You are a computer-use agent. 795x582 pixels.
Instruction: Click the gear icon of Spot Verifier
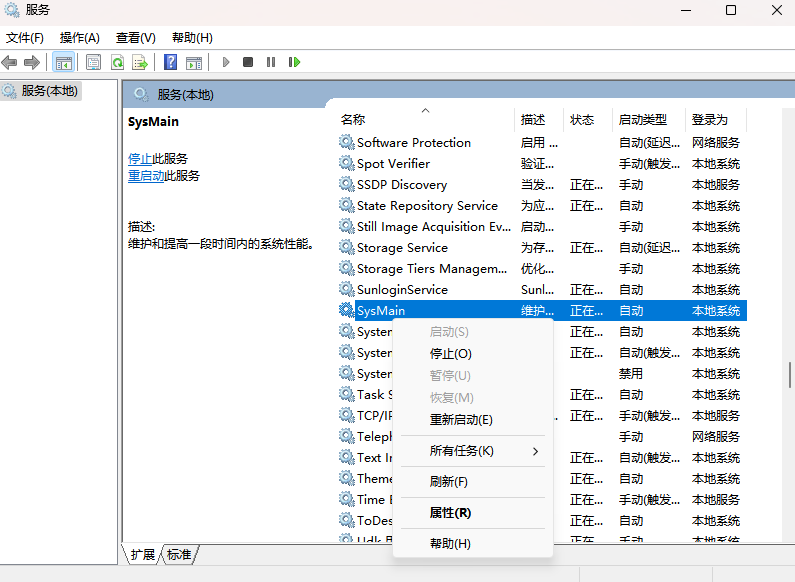coord(346,163)
